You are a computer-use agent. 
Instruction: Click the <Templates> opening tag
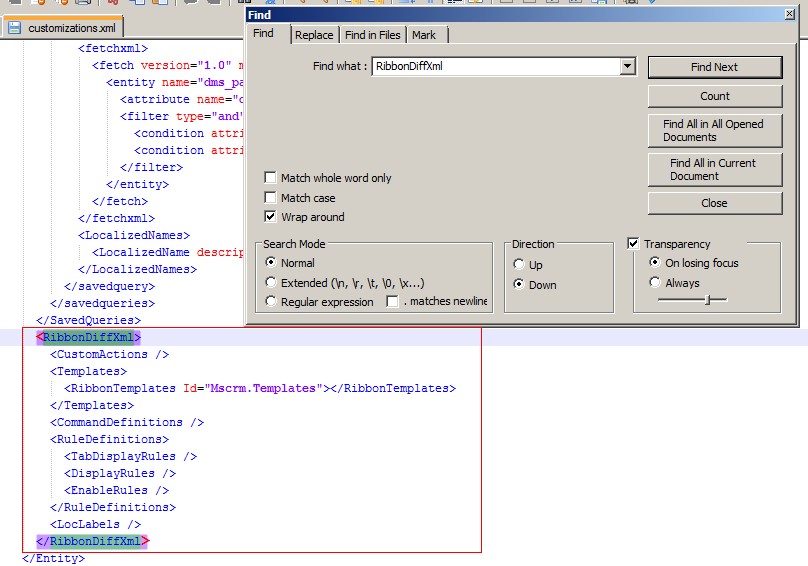(x=88, y=371)
